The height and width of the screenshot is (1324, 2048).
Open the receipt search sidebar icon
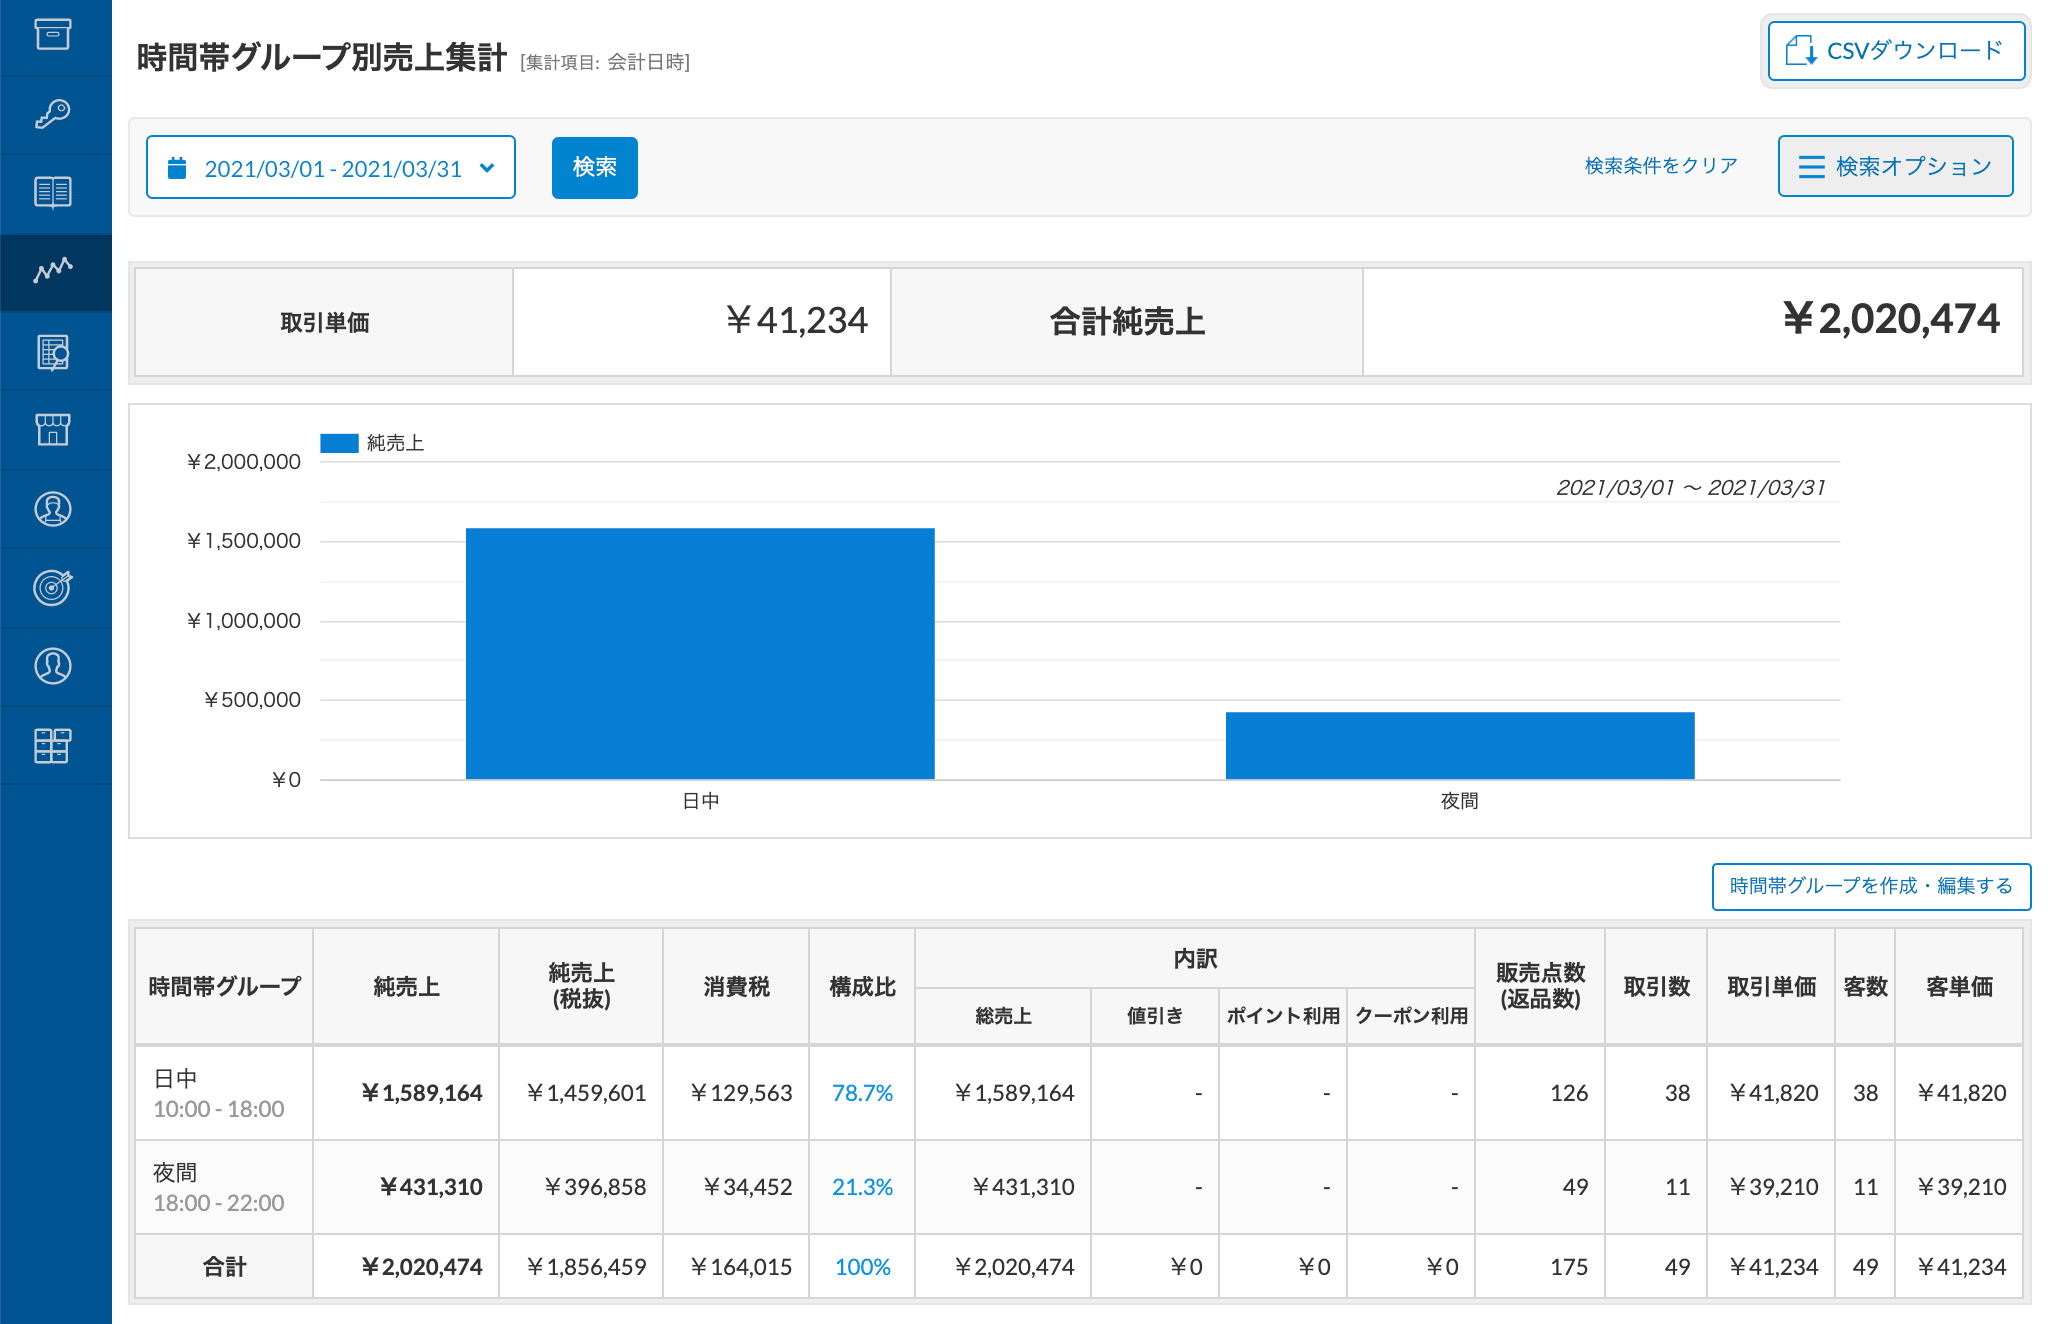click(53, 352)
